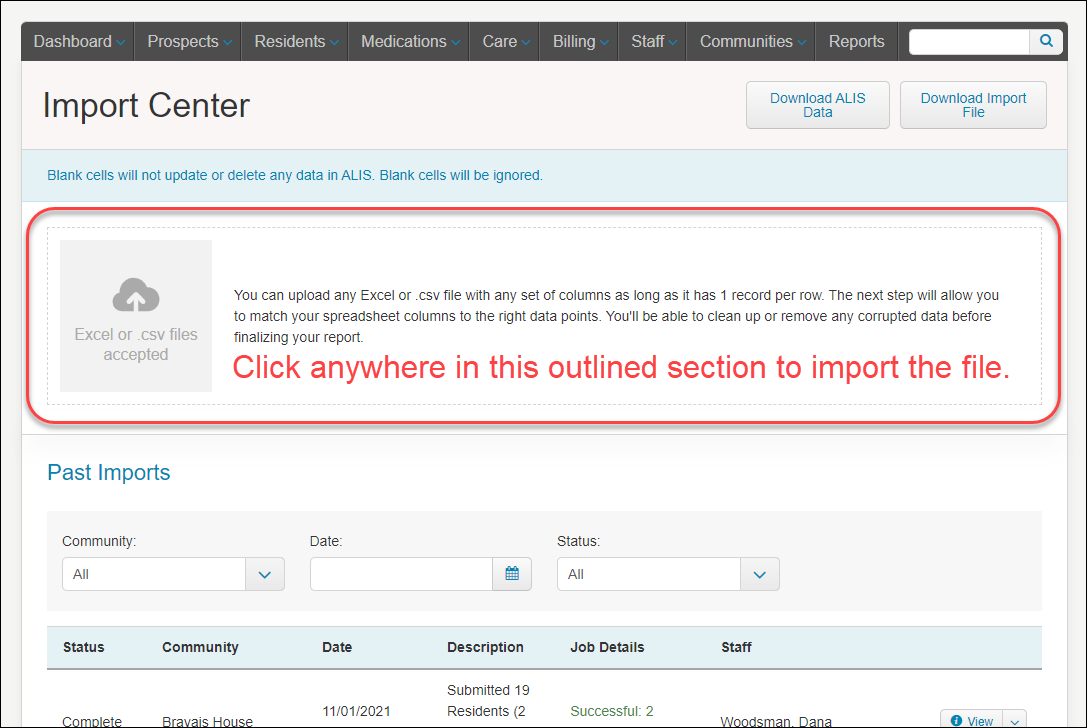Go to the Reports page
This screenshot has width=1087, height=728.
point(856,42)
